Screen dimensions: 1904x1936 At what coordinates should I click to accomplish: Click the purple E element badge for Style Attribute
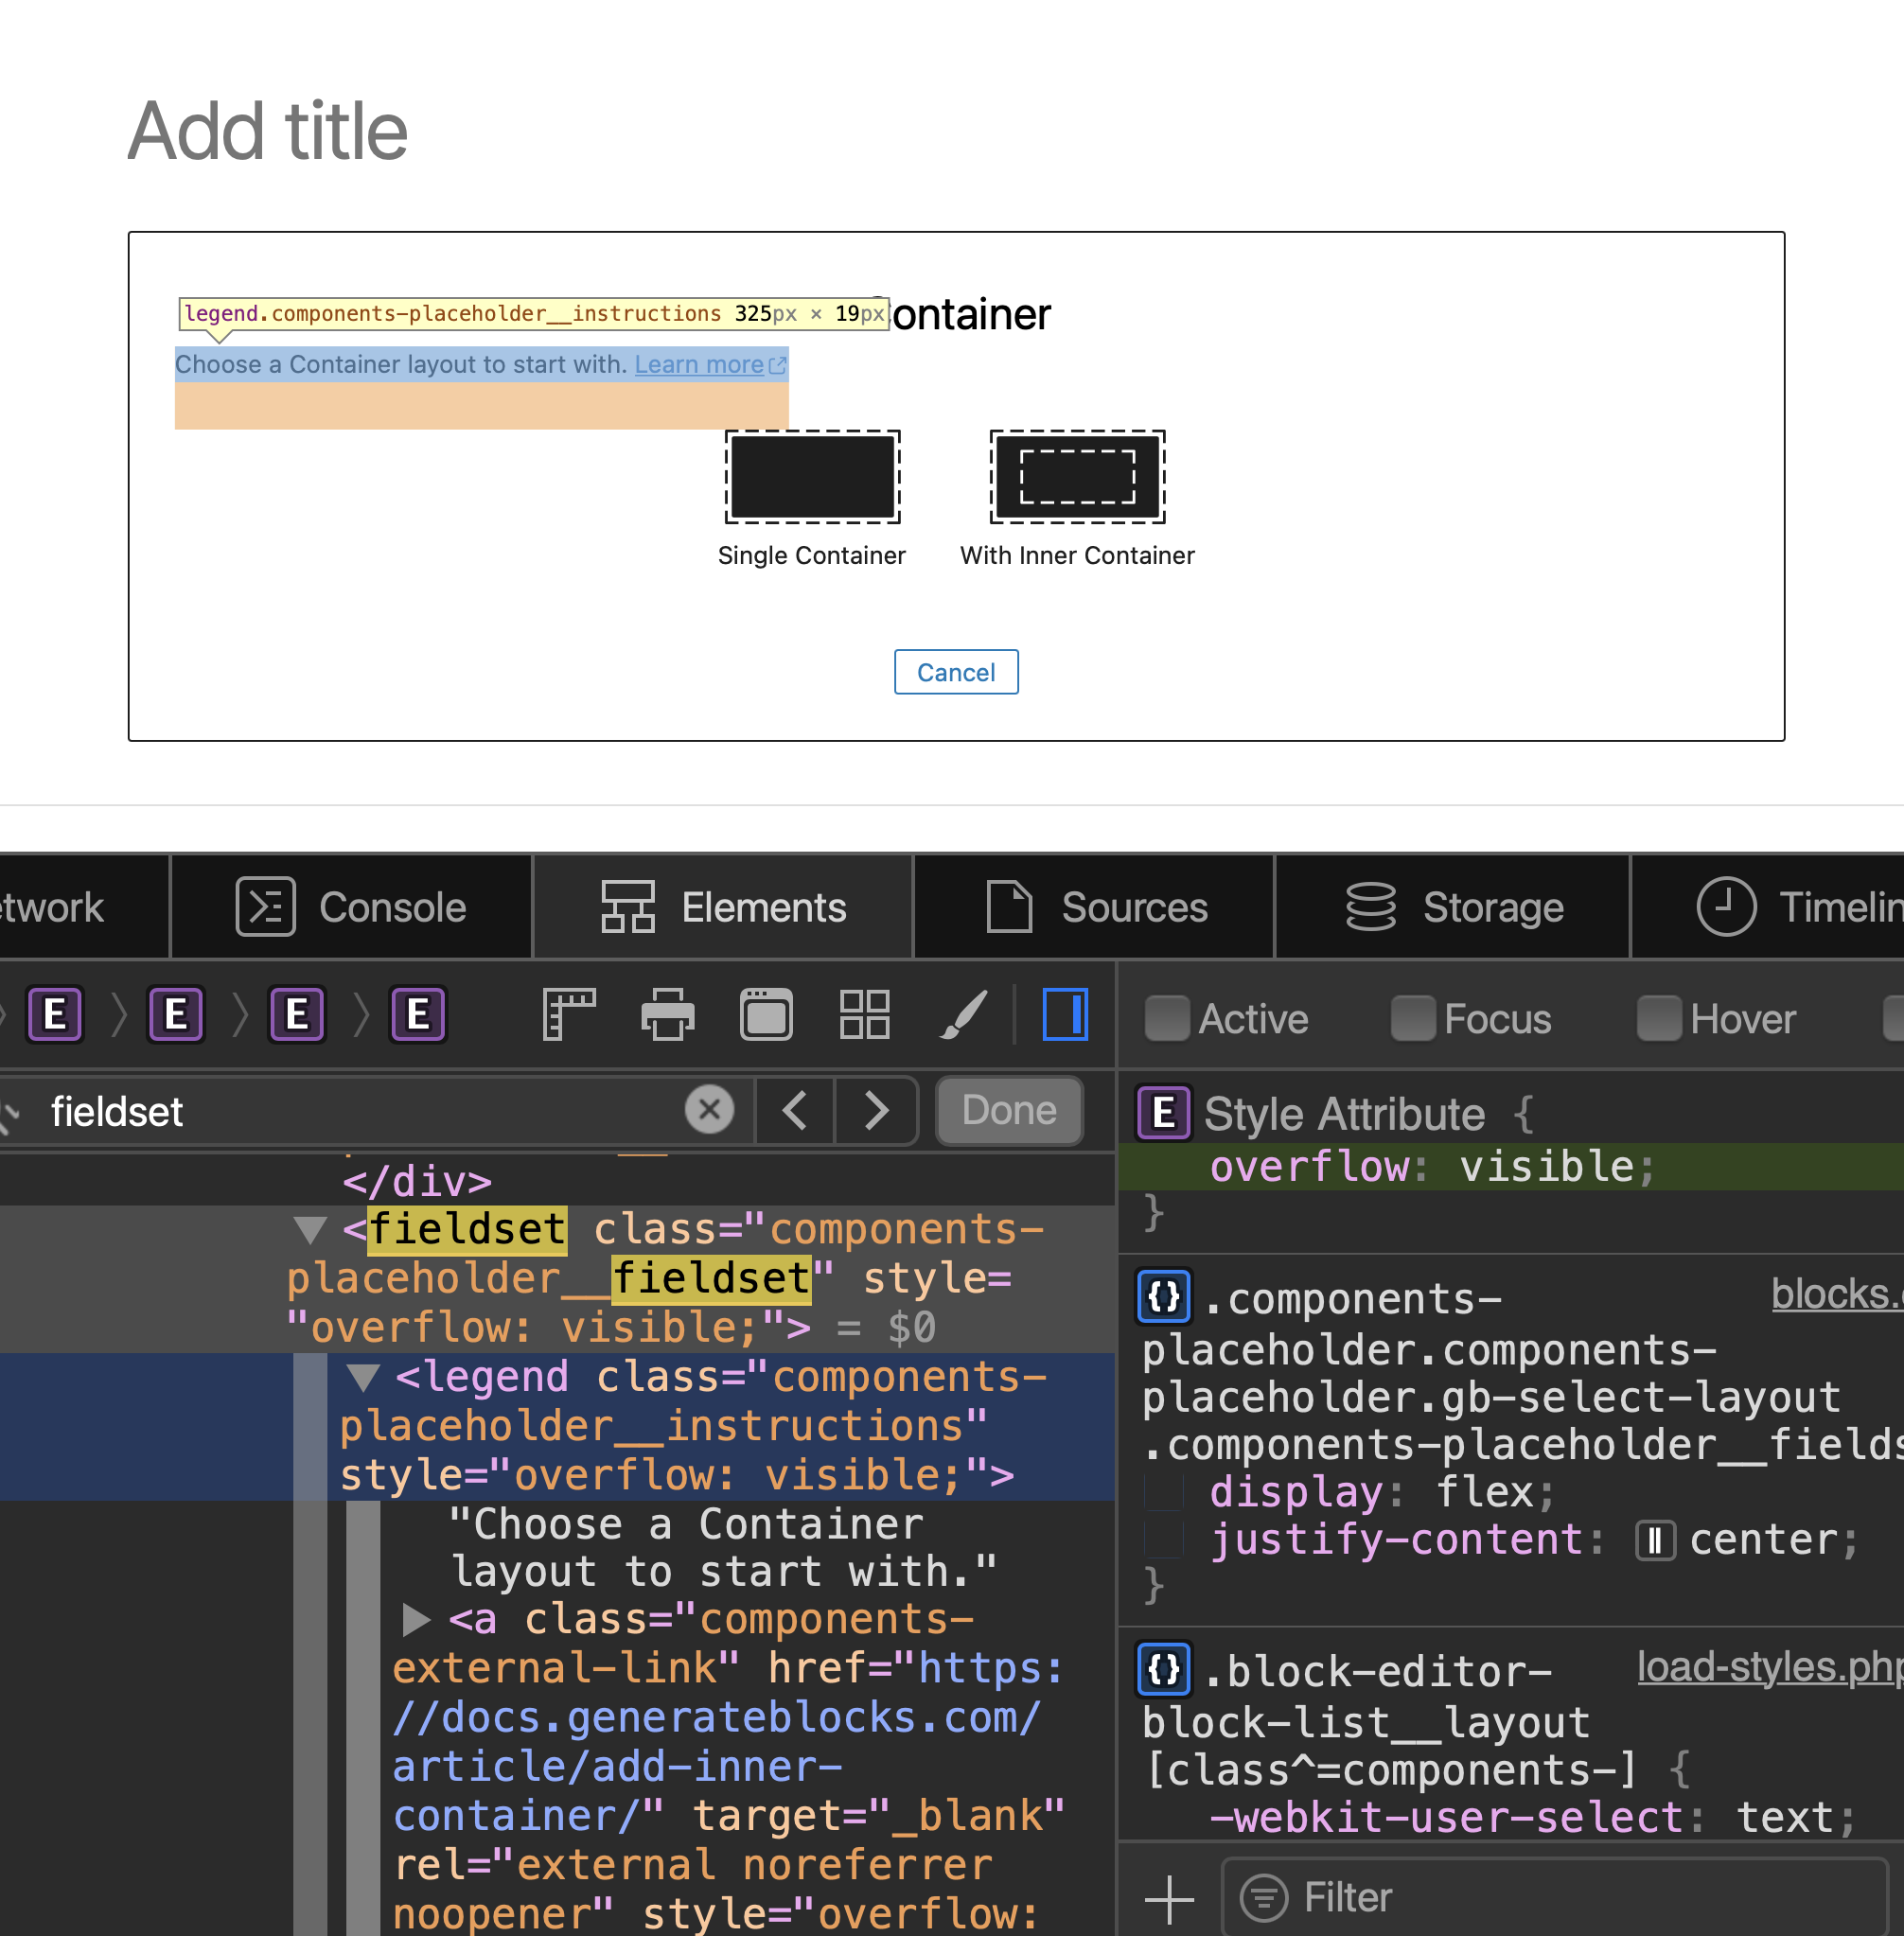[1162, 1113]
